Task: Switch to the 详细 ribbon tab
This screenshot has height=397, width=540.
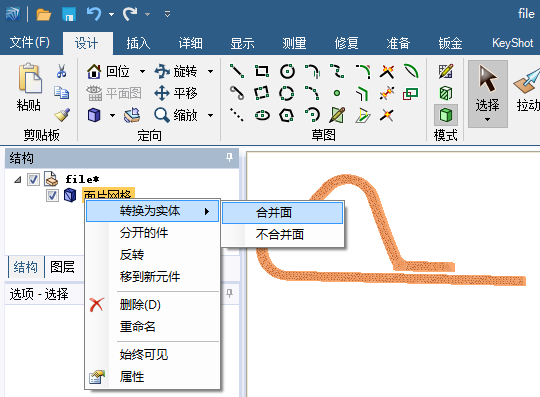Action: click(x=190, y=43)
